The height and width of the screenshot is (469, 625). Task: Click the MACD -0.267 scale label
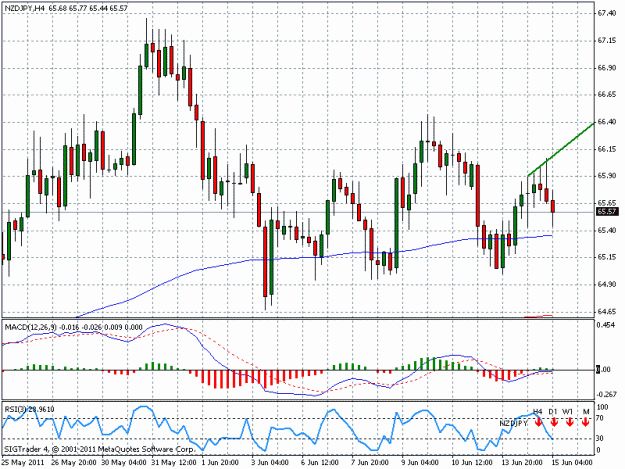606,394
